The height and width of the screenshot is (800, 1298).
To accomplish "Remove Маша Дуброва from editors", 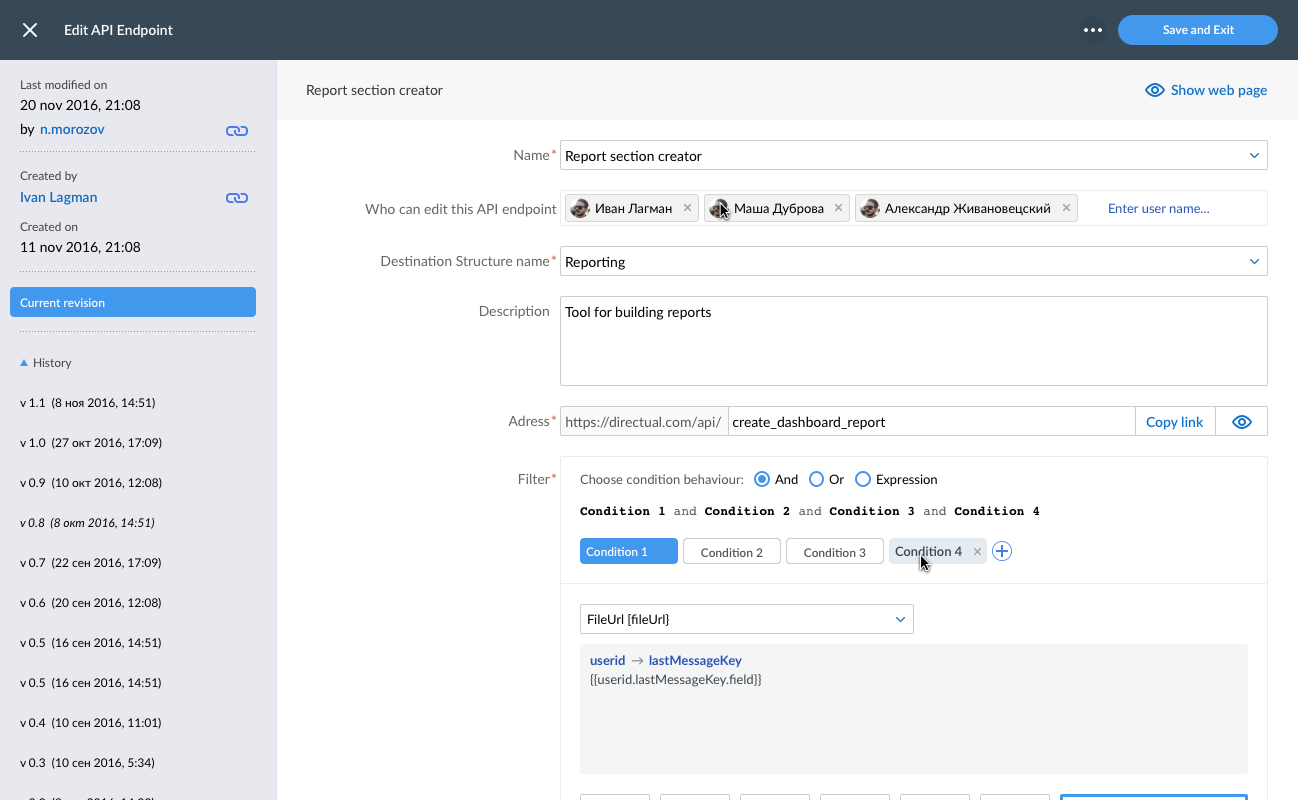I will coord(838,208).
